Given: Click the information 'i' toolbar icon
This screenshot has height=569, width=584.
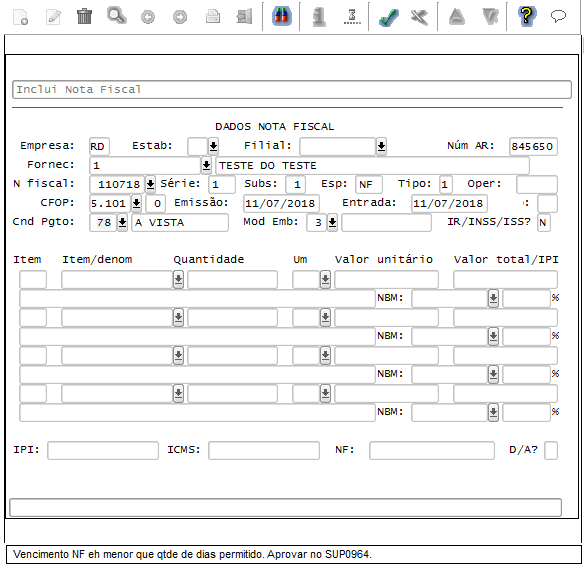Looking at the screenshot, I should [x=319, y=17].
